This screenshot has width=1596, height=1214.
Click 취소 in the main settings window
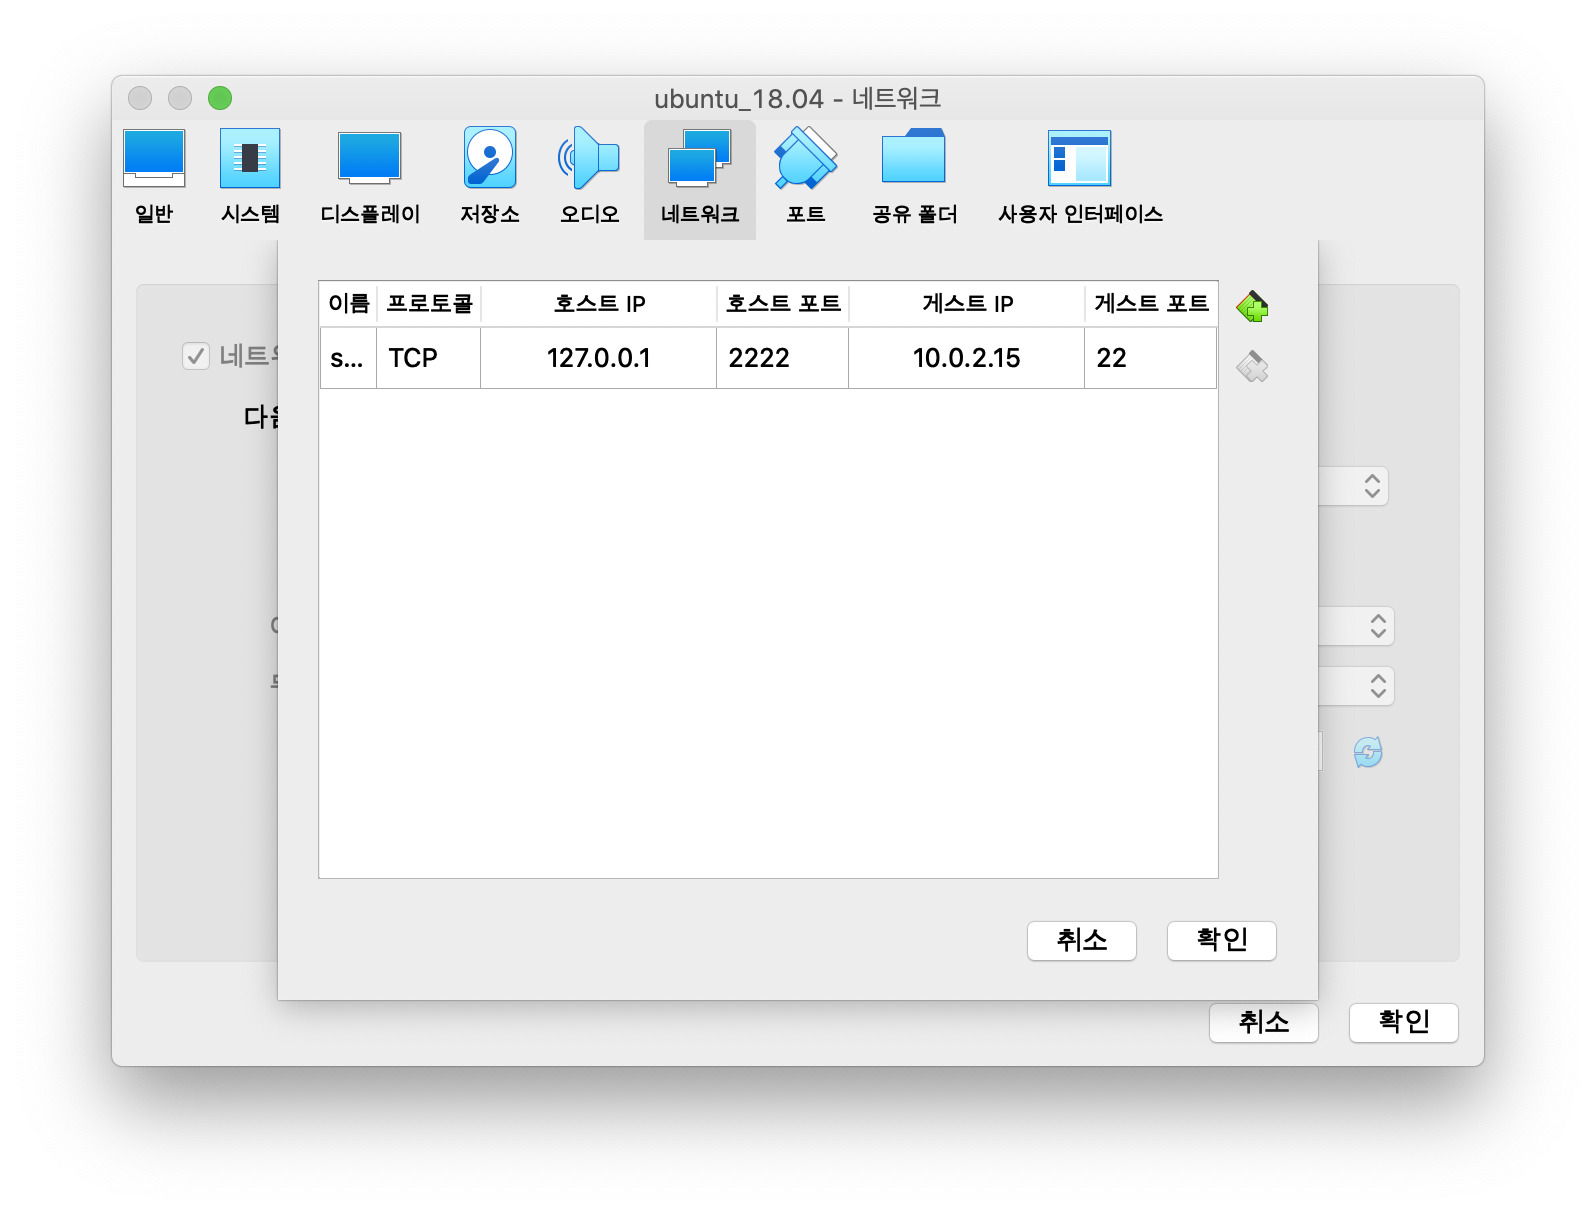(x=1264, y=1022)
